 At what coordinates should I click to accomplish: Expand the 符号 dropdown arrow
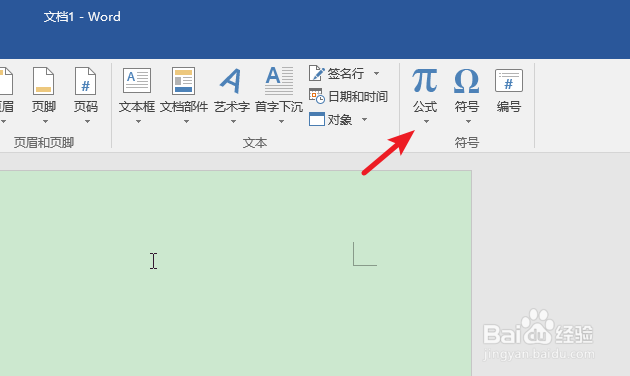click(x=468, y=121)
